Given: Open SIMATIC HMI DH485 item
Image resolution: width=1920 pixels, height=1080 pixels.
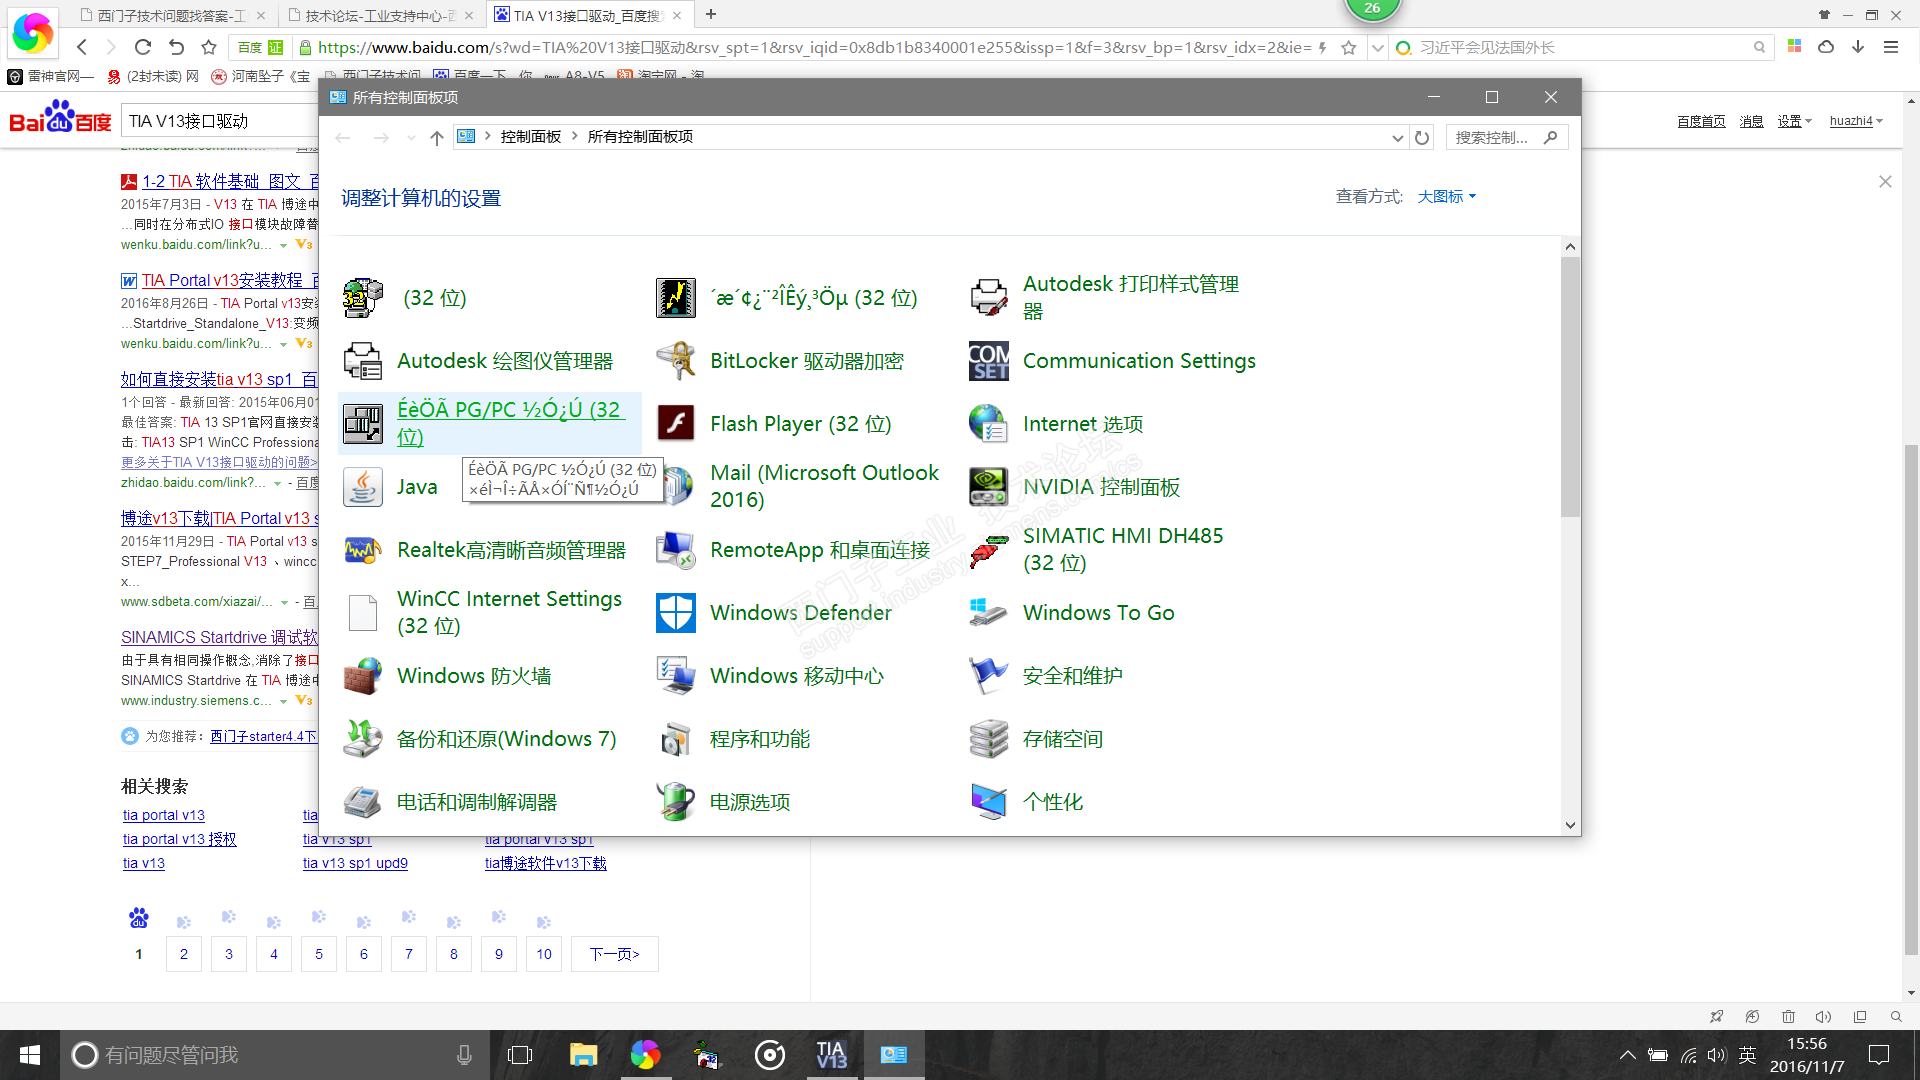Looking at the screenshot, I should point(1122,549).
